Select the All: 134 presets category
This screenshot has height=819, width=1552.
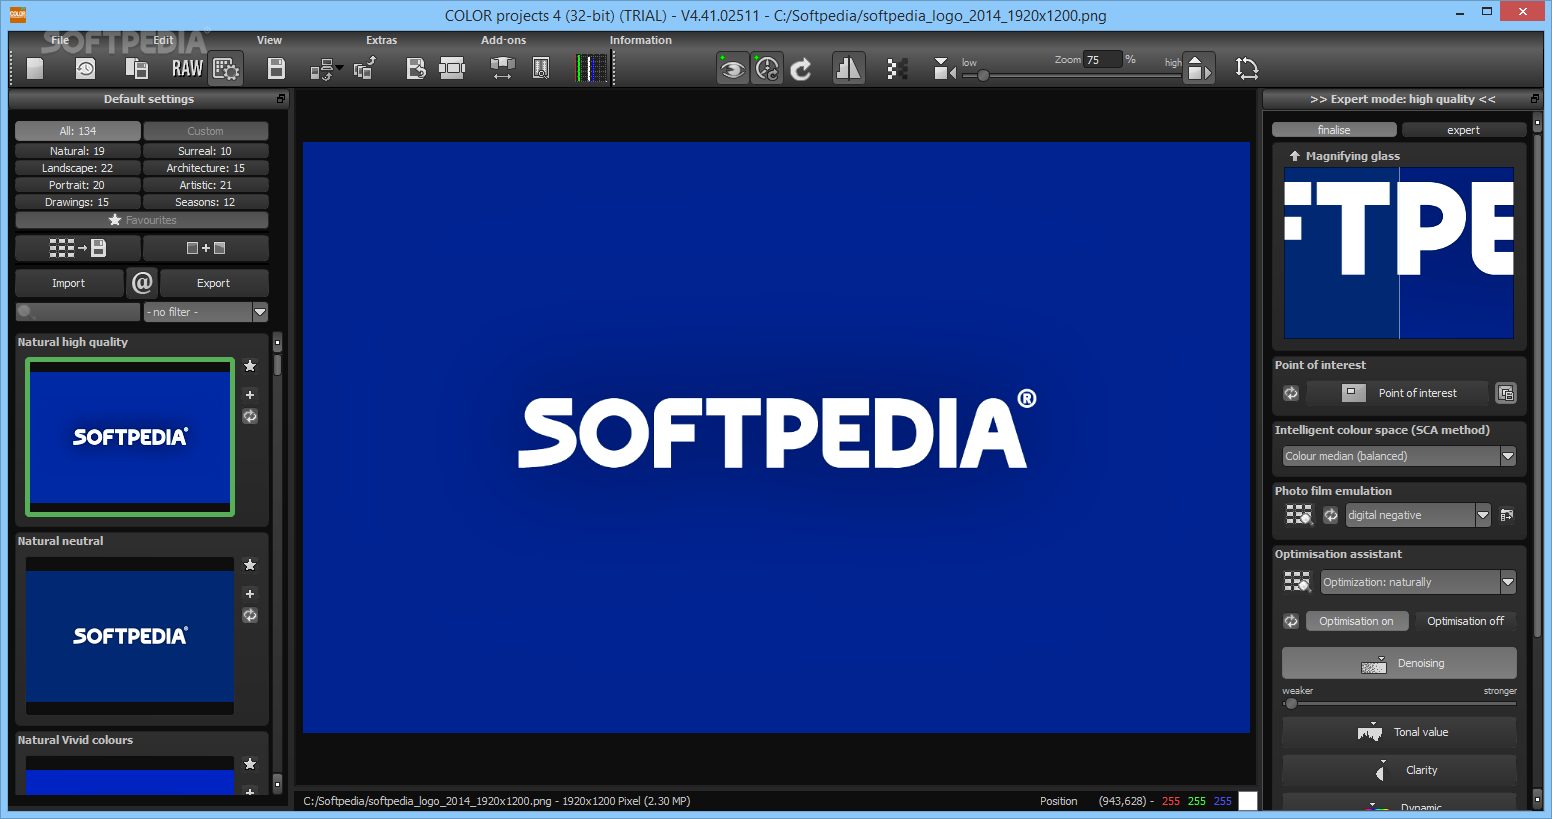tap(78, 131)
